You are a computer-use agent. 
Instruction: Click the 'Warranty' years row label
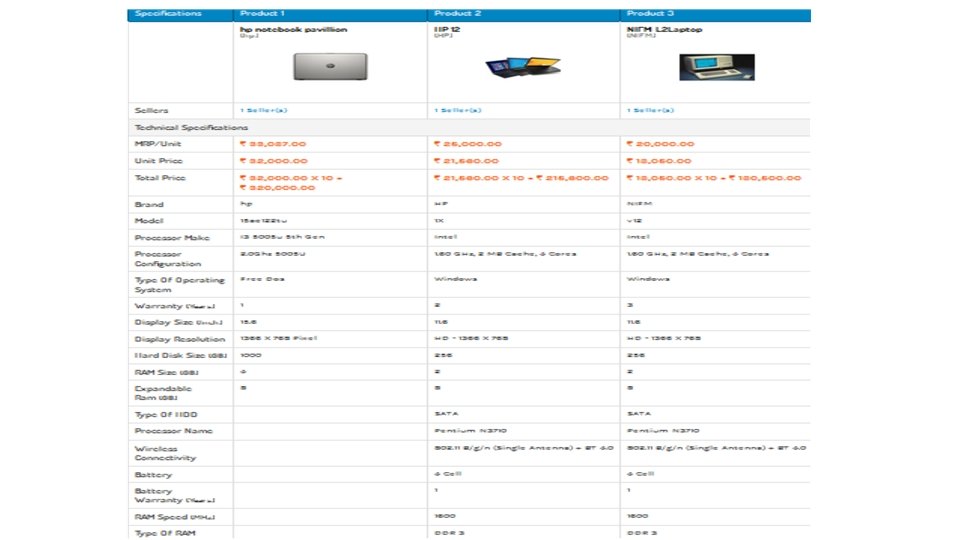[174, 306]
